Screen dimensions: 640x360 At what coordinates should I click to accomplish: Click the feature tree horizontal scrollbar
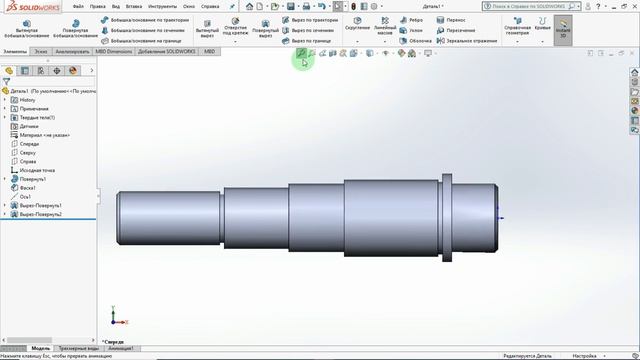[29, 340]
